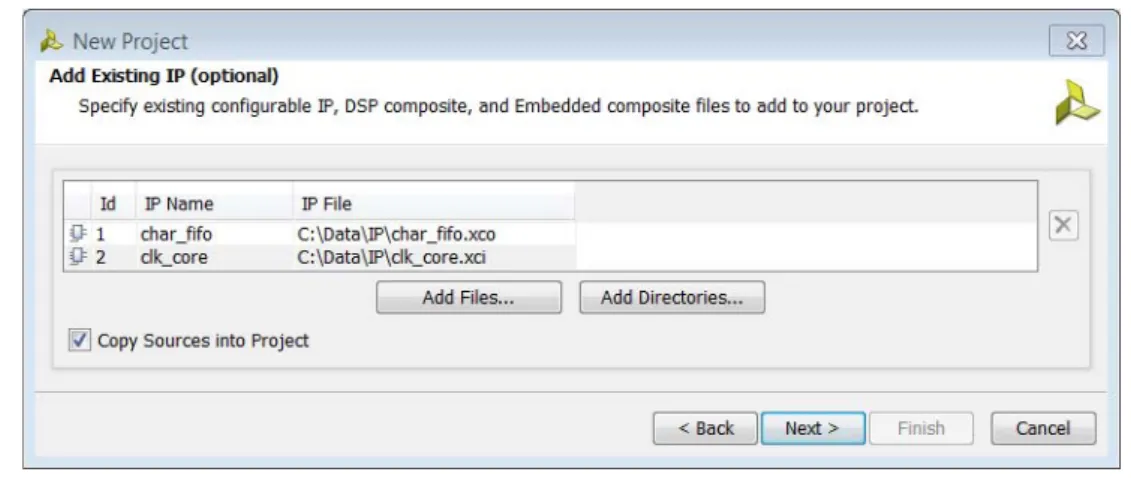This screenshot has width=1131, height=478.
Task: Go to previous step with Back
Action: [x=705, y=428]
